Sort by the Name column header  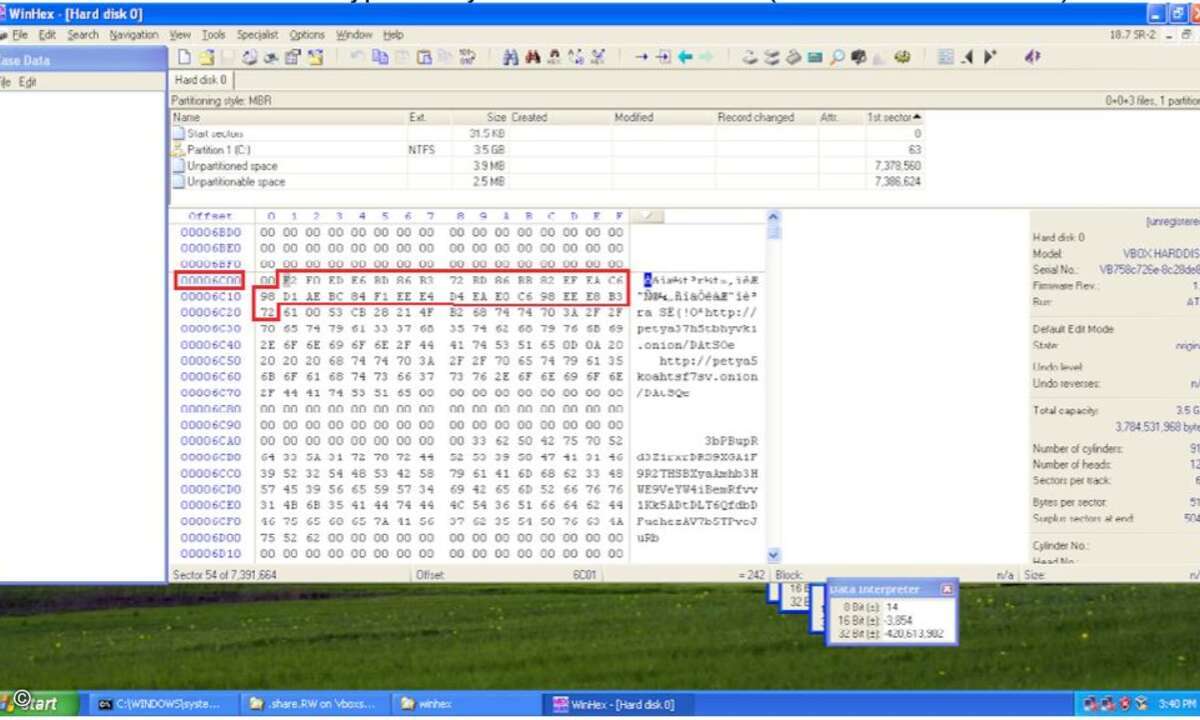[x=287, y=117]
